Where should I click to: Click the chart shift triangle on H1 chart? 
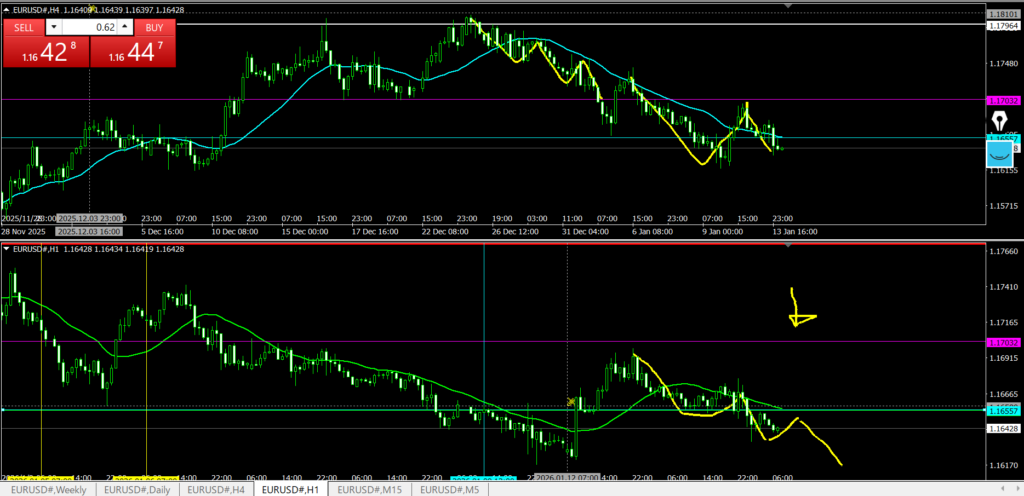[789, 246]
